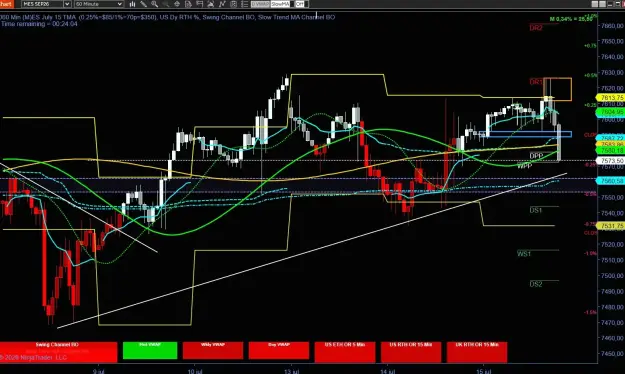
Task: Open the bar type chart style icon
Action: click(x=132, y=4)
